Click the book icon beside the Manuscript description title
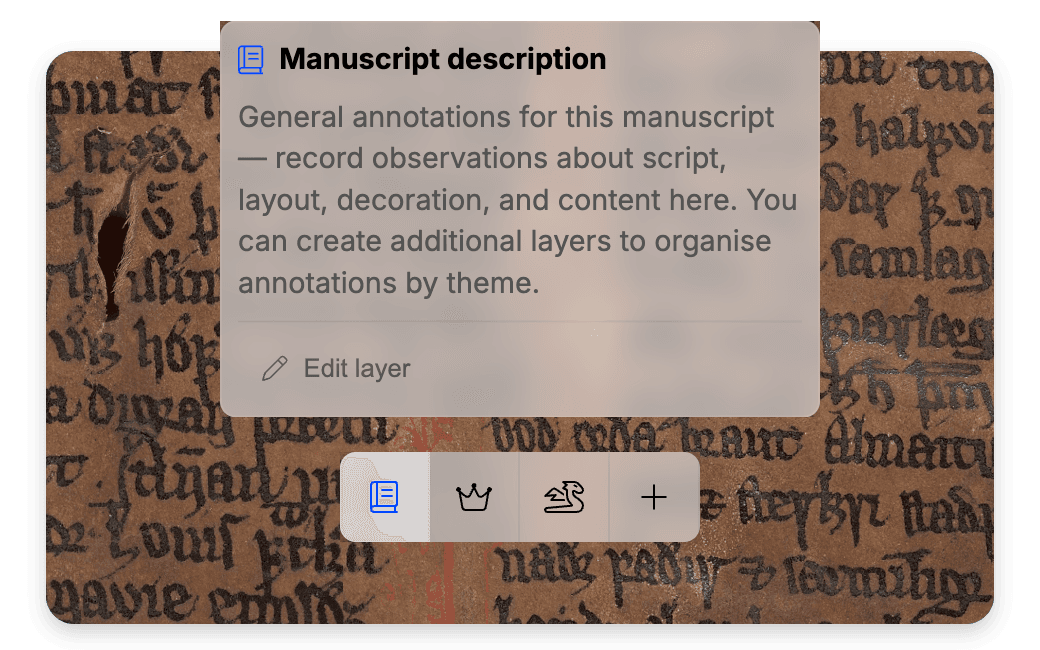The height and width of the screenshot is (650, 1040). pyautogui.click(x=251, y=59)
